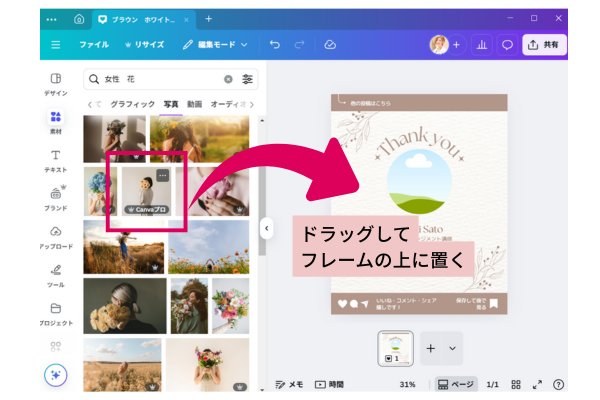Click the 31% zoom level

(x=407, y=384)
